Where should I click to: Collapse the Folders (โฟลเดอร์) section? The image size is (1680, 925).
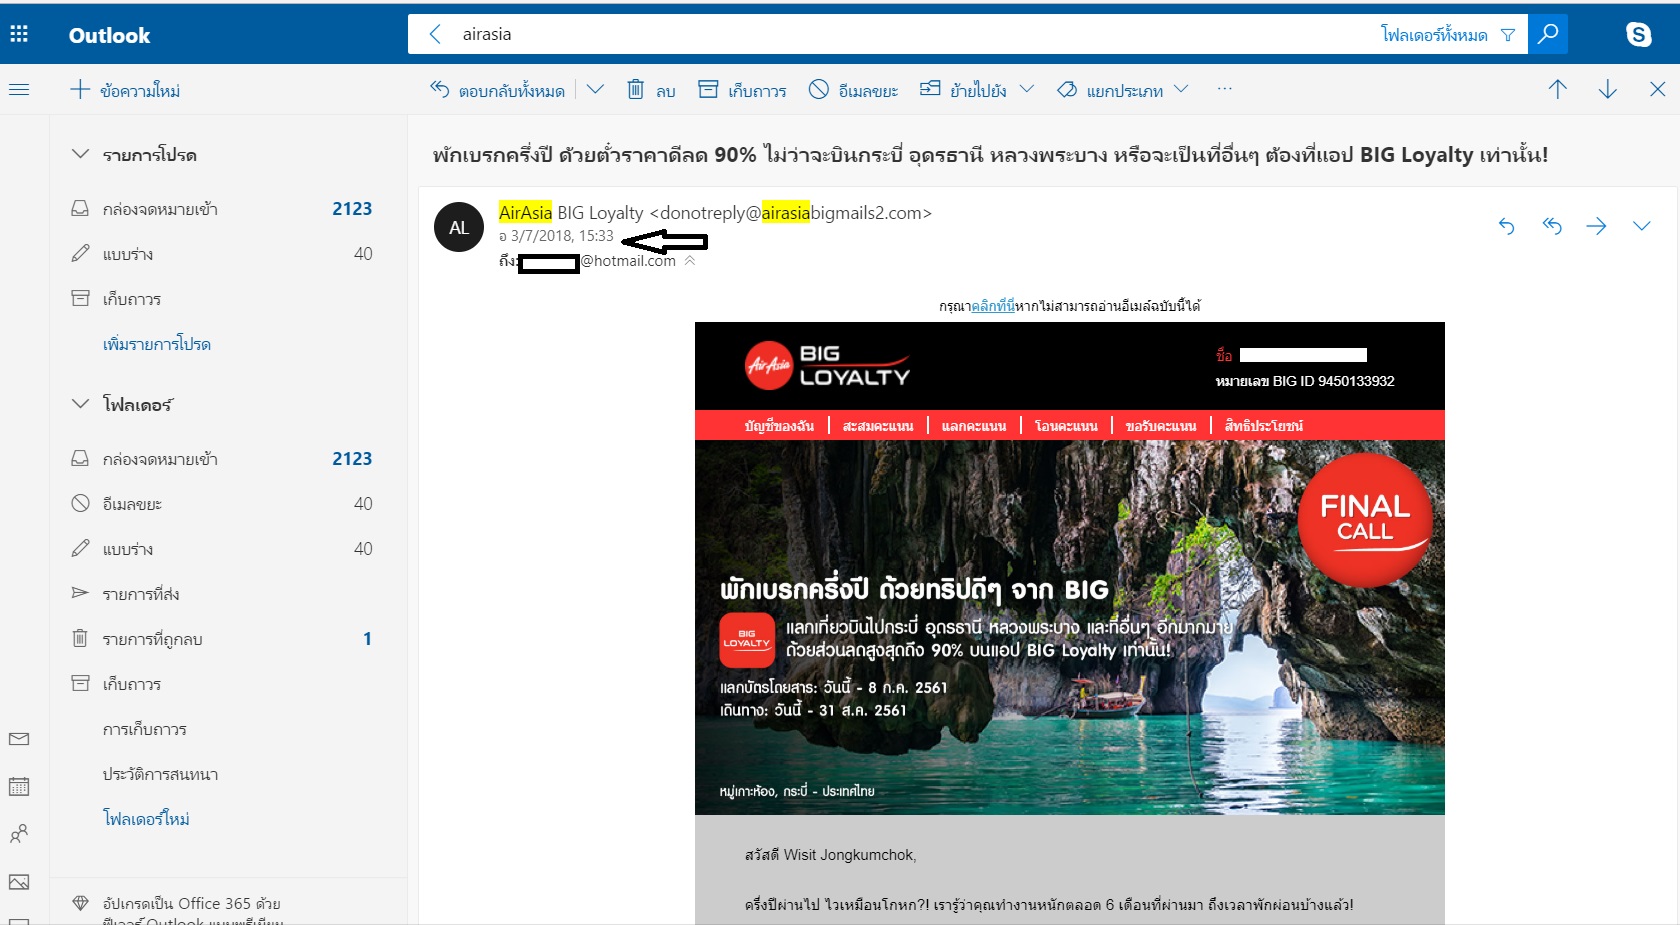[x=81, y=404]
